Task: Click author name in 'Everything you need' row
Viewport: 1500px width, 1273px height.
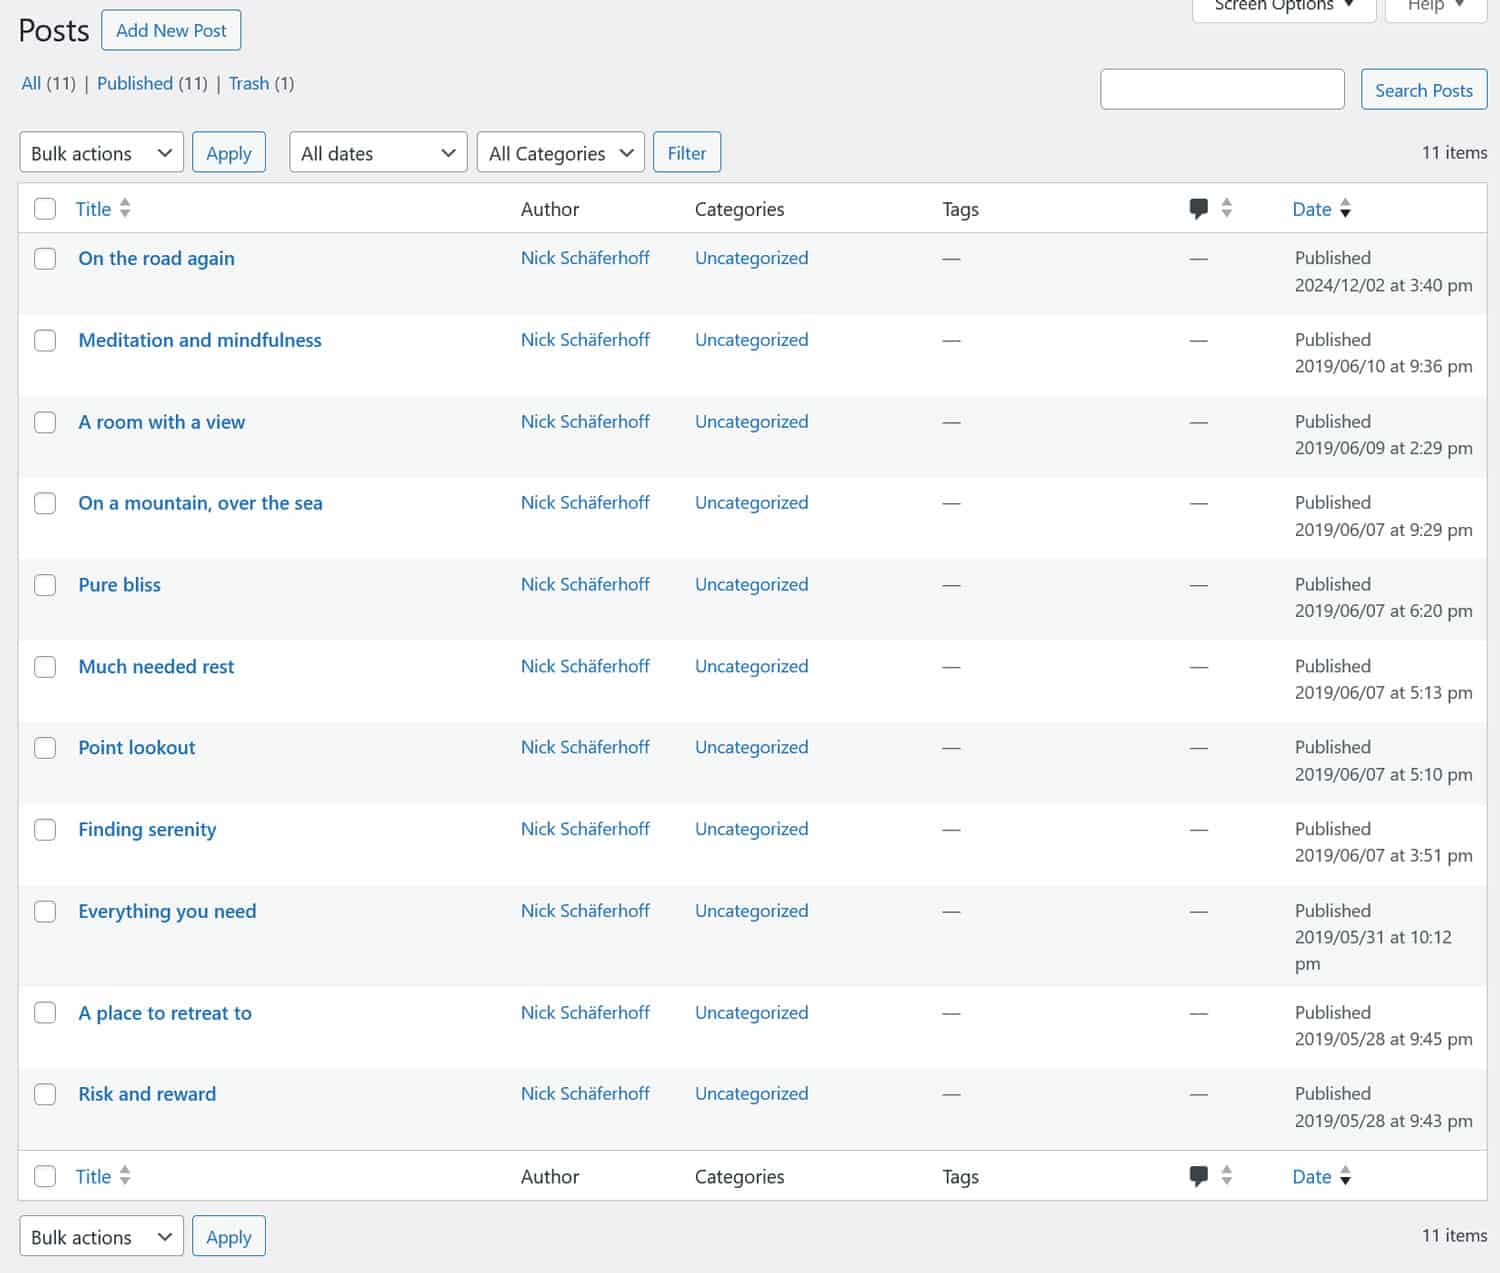Action: (585, 910)
